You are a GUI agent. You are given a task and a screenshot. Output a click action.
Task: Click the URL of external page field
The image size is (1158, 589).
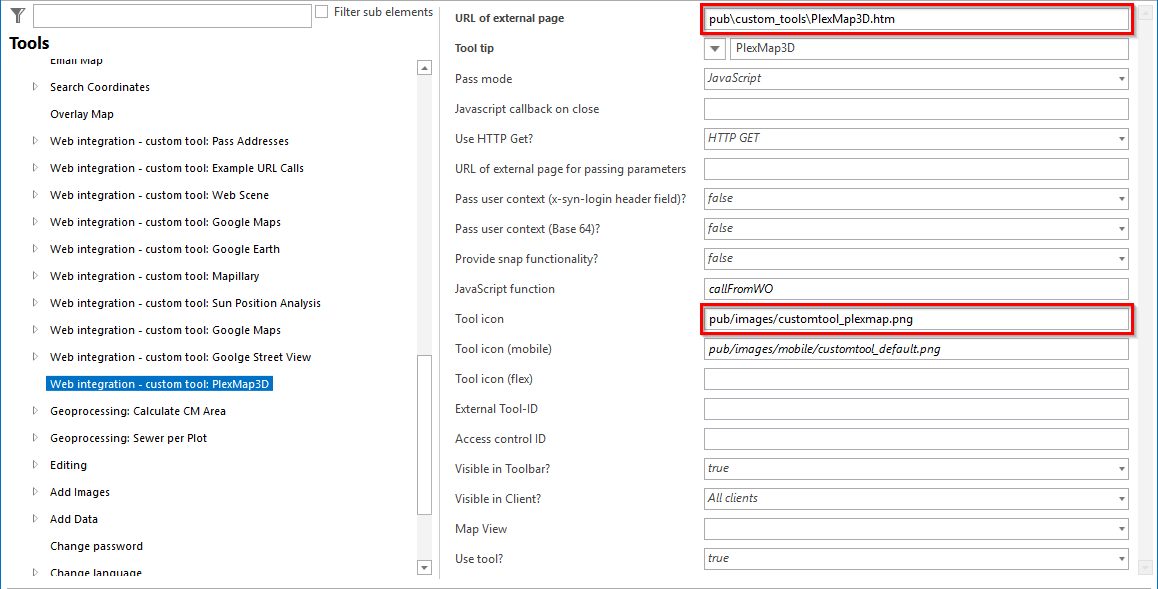(x=915, y=18)
